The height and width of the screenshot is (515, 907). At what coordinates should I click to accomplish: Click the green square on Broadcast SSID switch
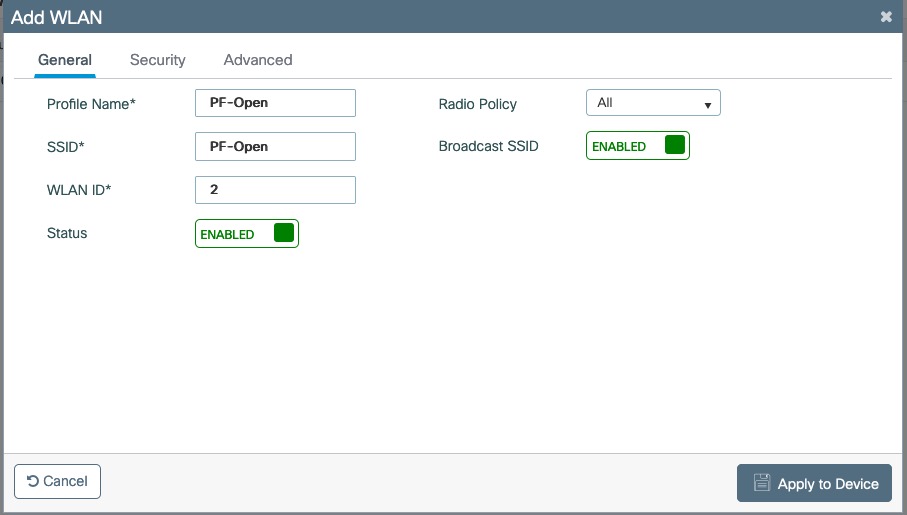click(x=675, y=145)
